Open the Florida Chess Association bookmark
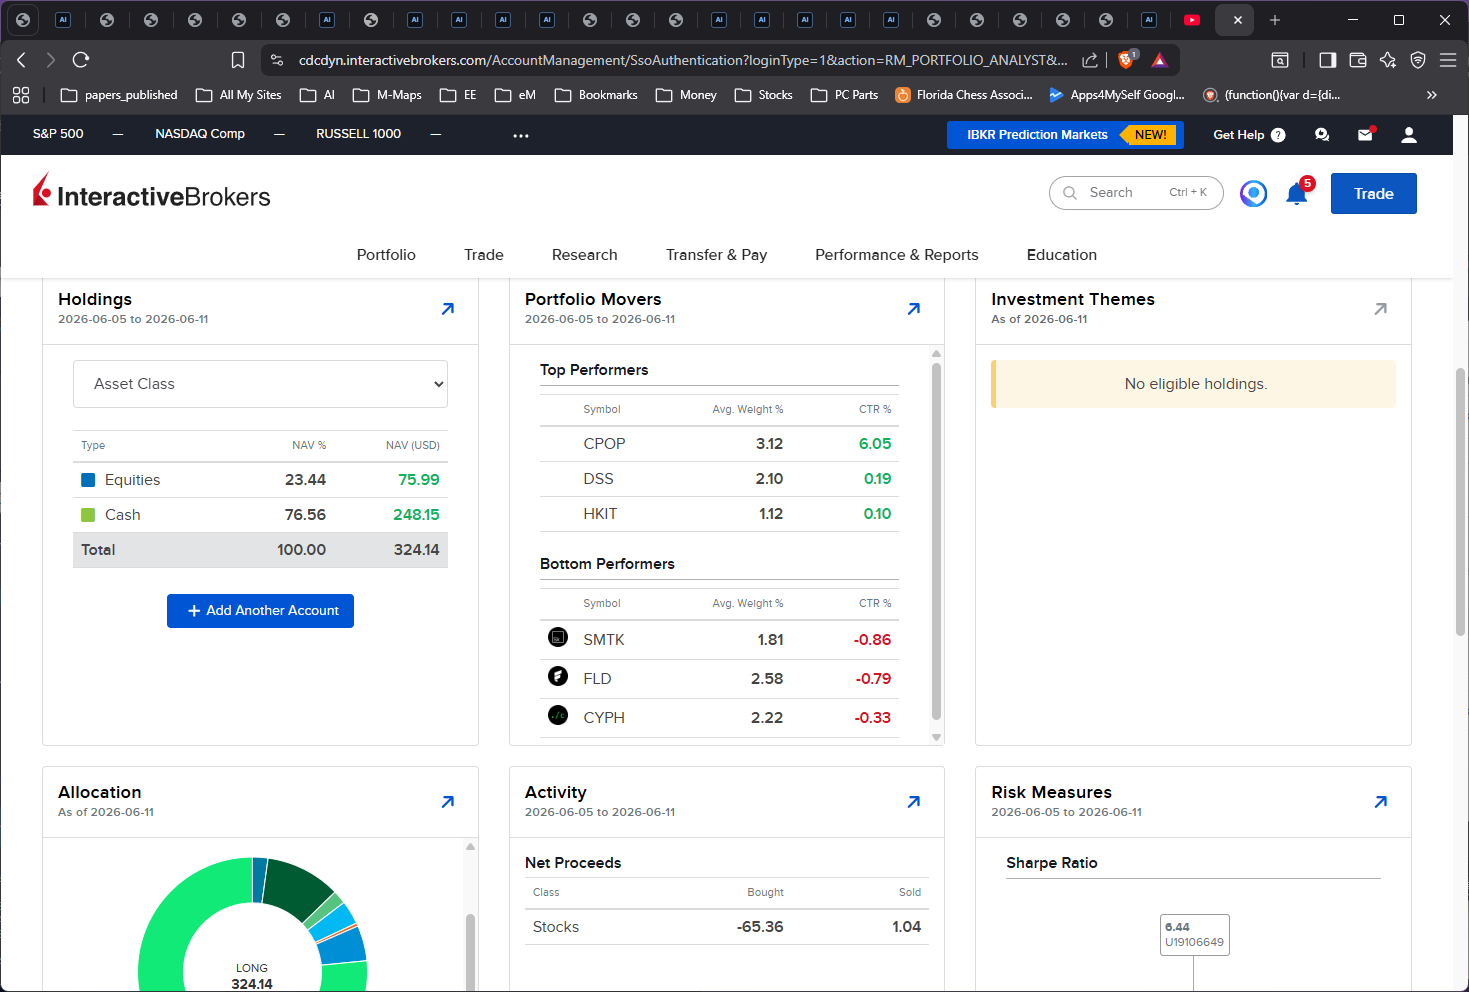The image size is (1469, 992). click(964, 95)
